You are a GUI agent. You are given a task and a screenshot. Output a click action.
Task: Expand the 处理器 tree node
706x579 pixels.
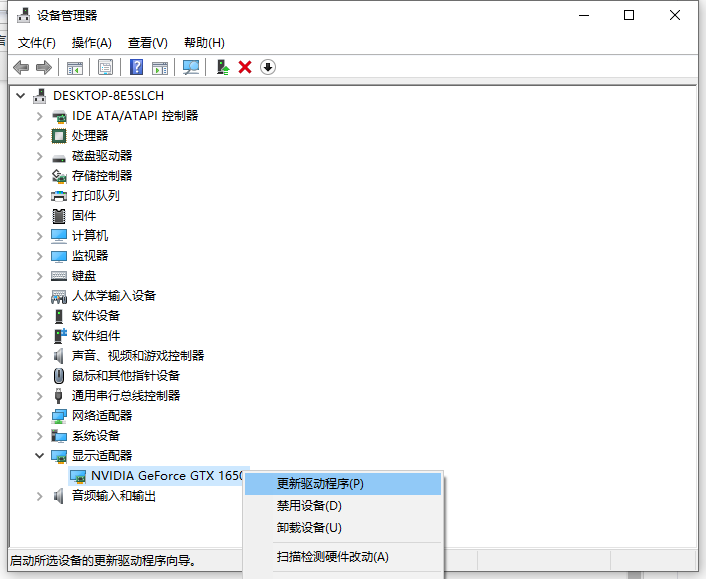pos(40,136)
